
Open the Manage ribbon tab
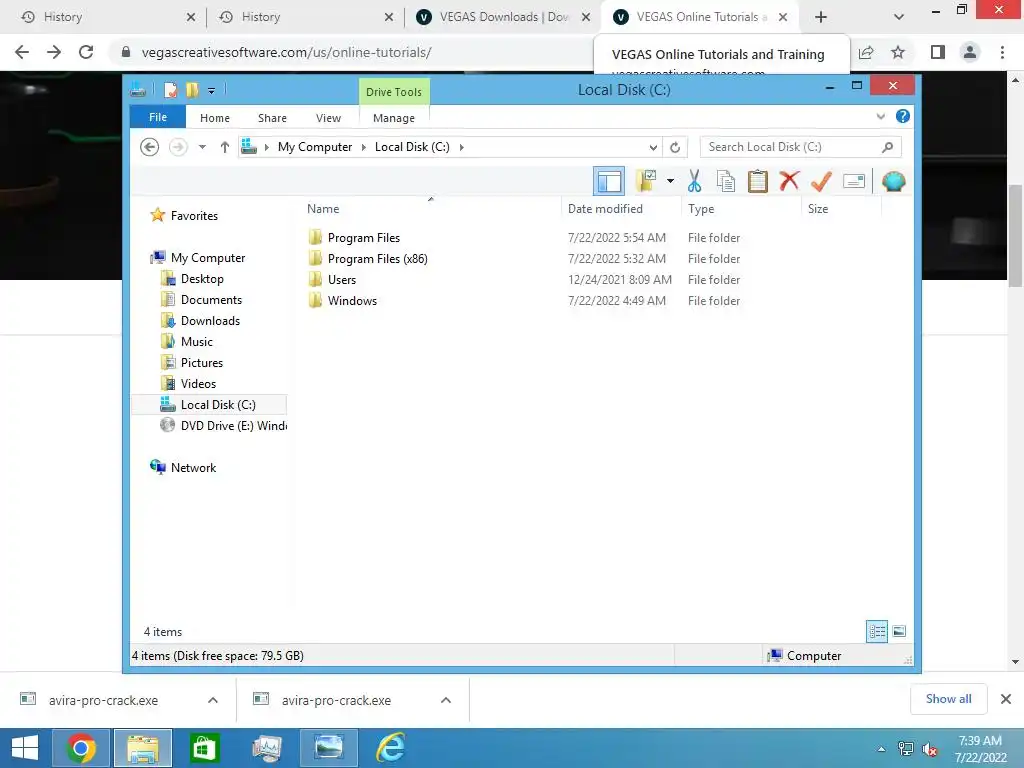(x=394, y=118)
